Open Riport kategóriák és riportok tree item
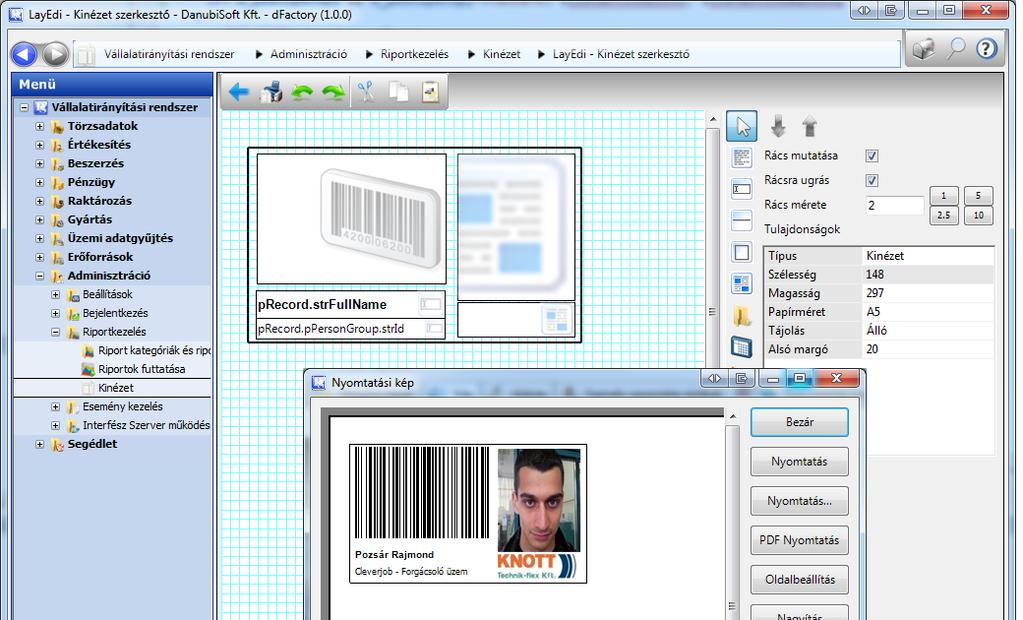This screenshot has height=620, width=1023. pyautogui.click(x=154, y=350)
